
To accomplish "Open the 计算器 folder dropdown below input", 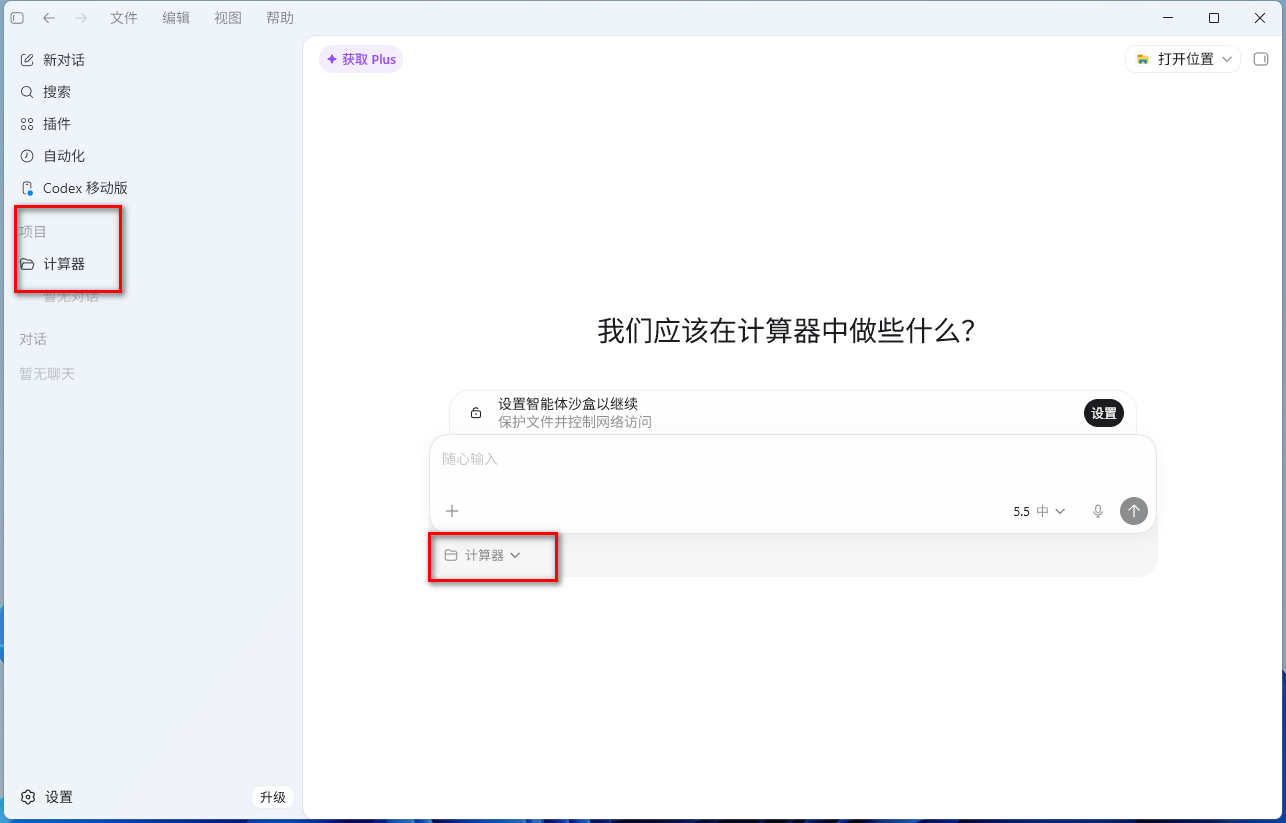I will 483,555.
